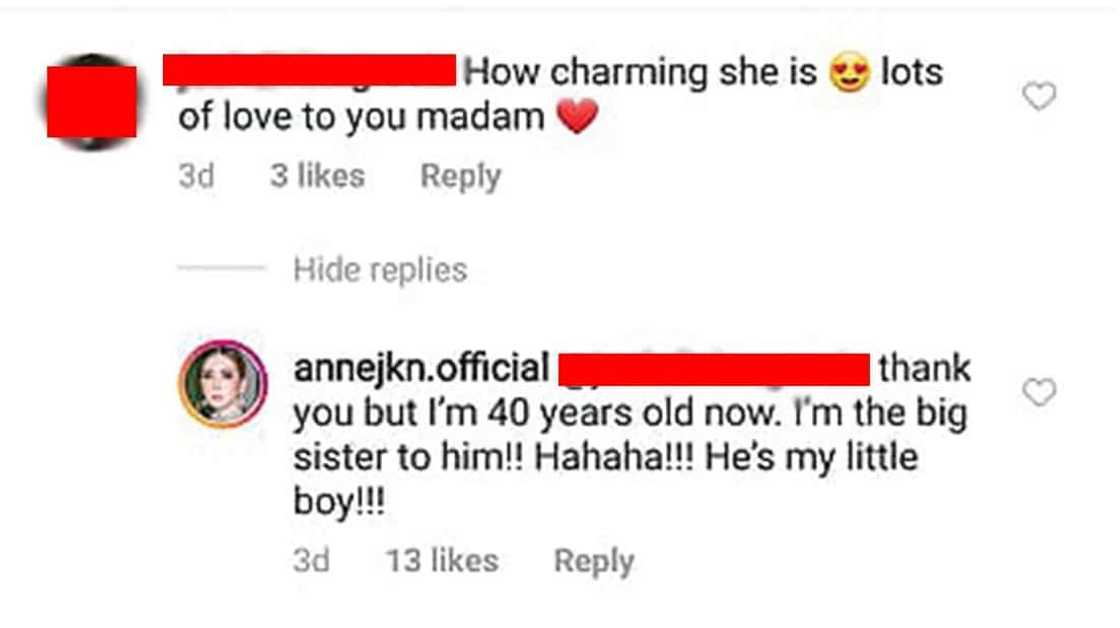The width and height of the screenshot is (1120, 628).
Task: Open the annejkn.official username link
Action: (x=421, y=368)
